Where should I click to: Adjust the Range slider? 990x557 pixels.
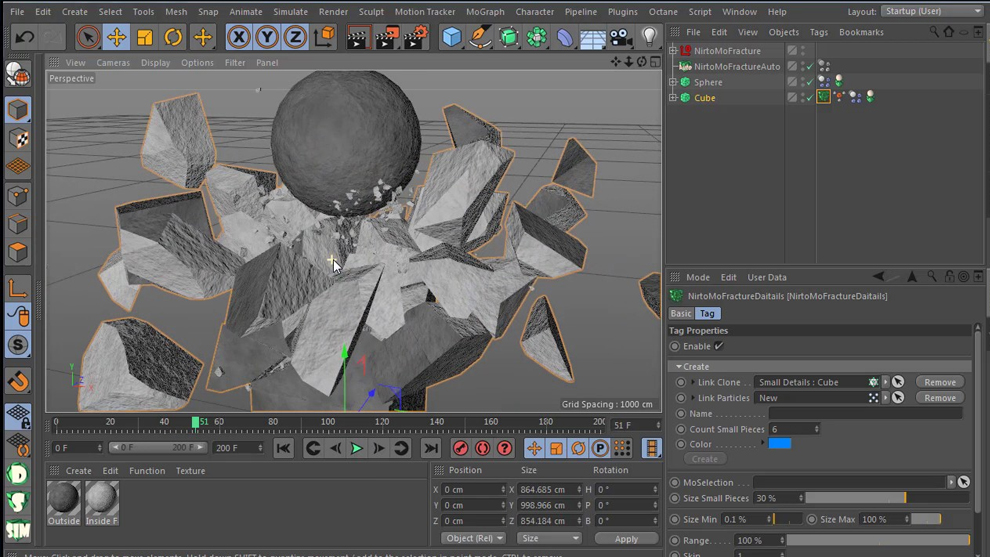click(878, 541)
